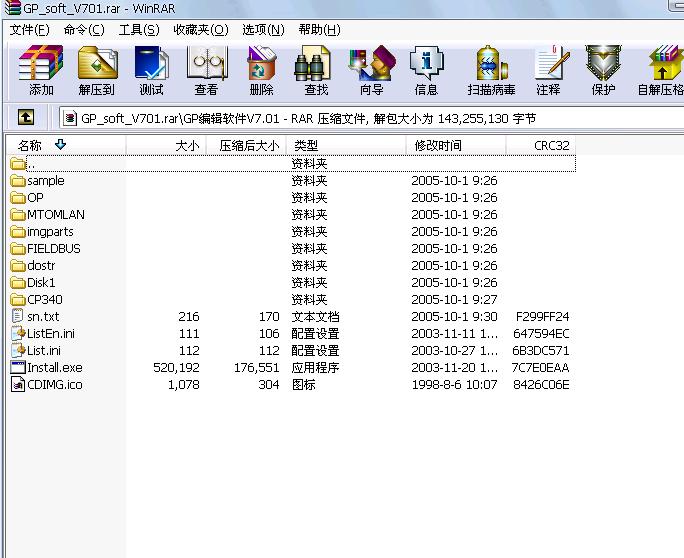
Task: Click the 保护 (Protect) toolbar icon
Action: coord(603,71)
